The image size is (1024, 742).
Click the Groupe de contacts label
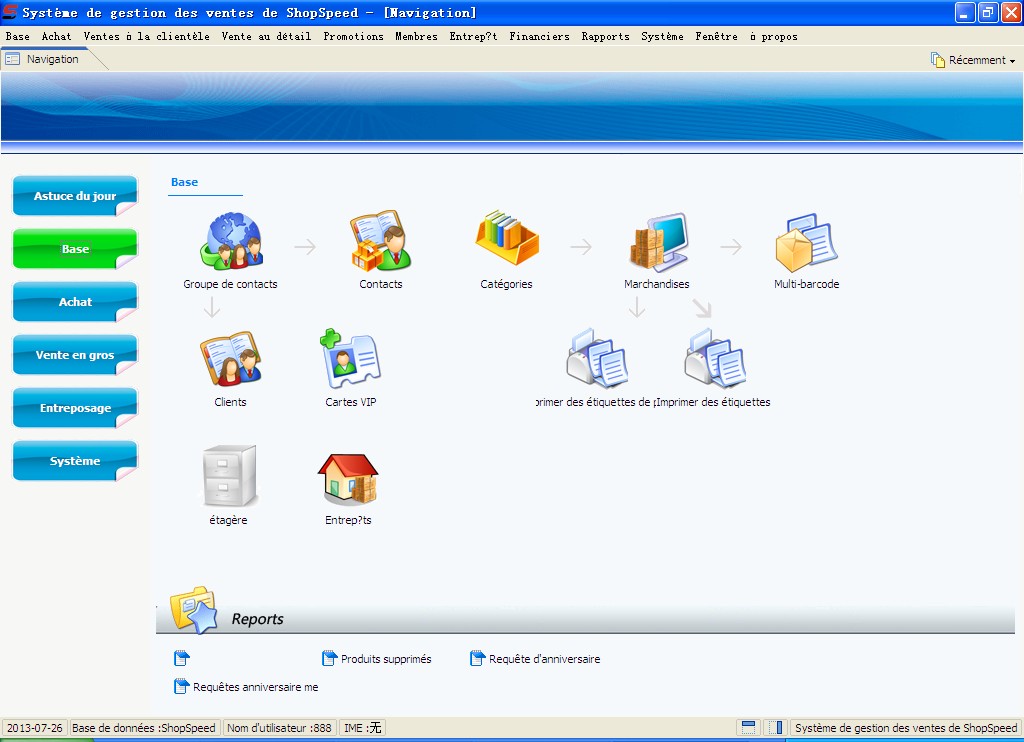pyautogui.click(x=230, y=284)
